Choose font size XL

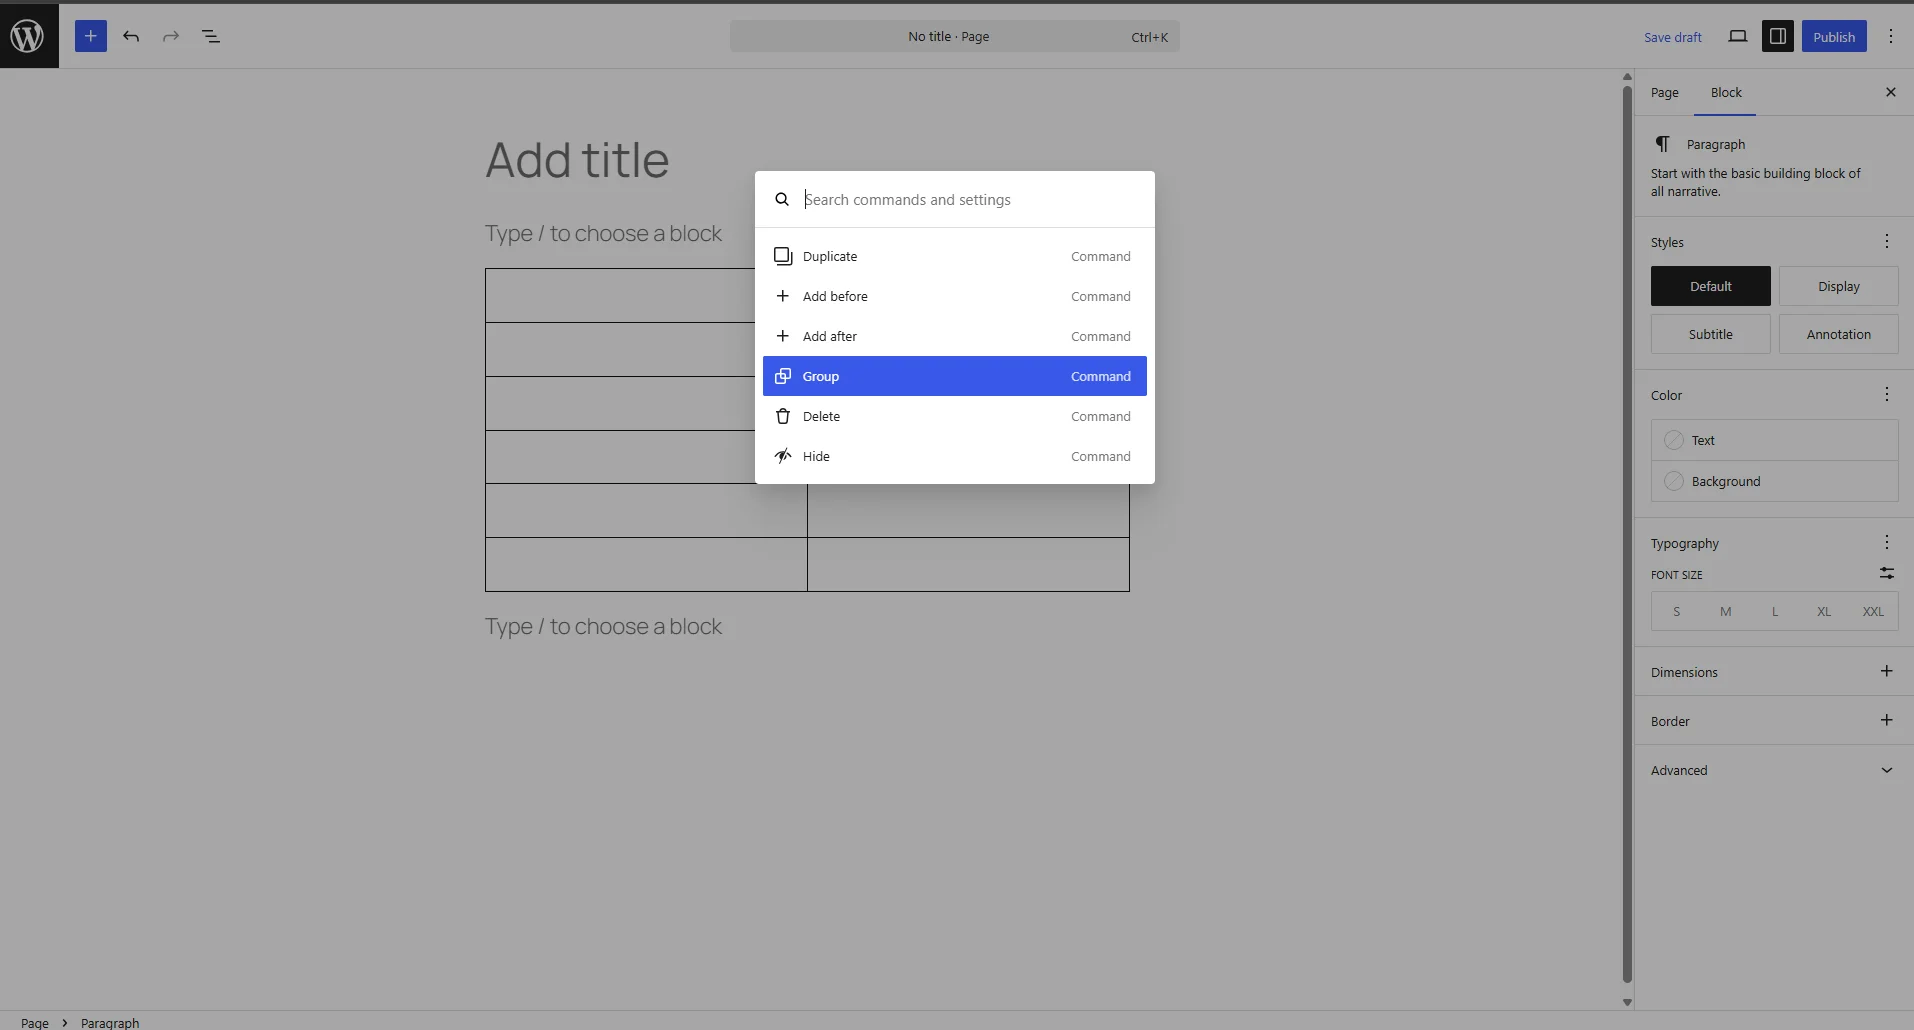tap(1824, 611)
